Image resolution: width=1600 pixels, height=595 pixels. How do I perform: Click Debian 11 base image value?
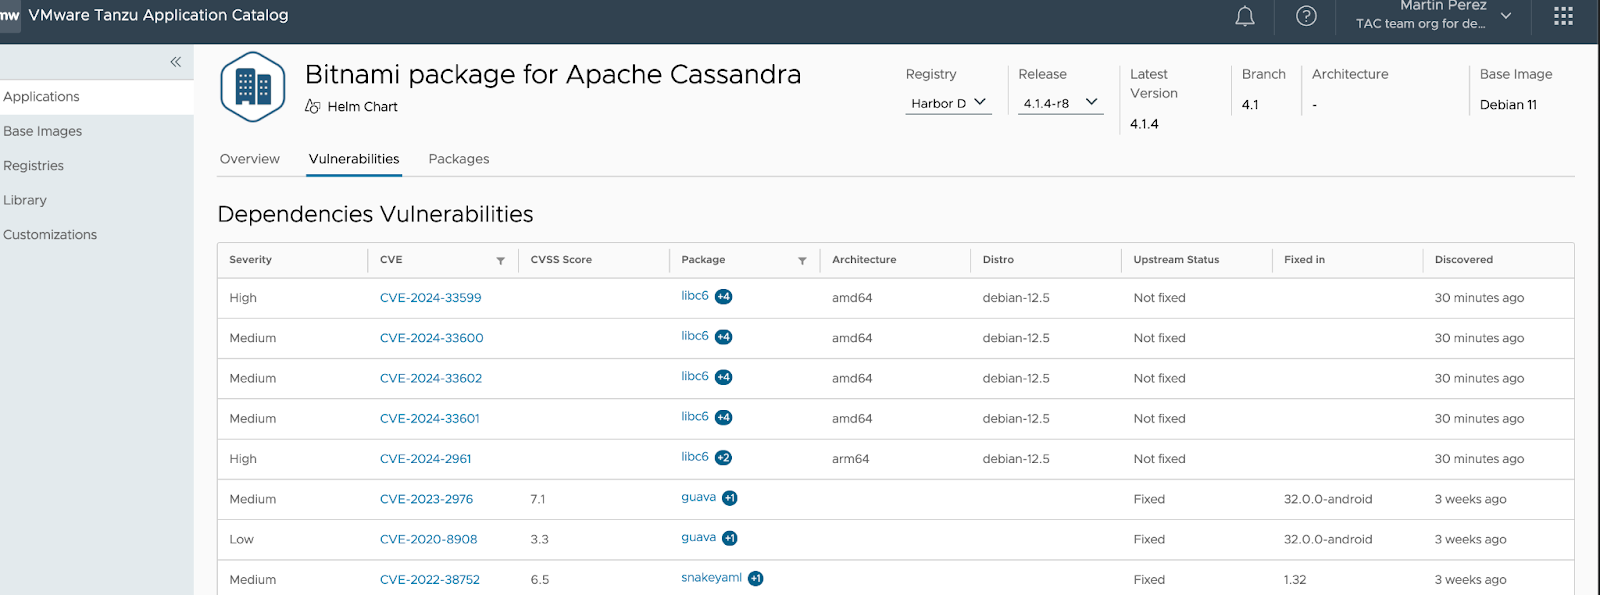(x=1508, y=105)
